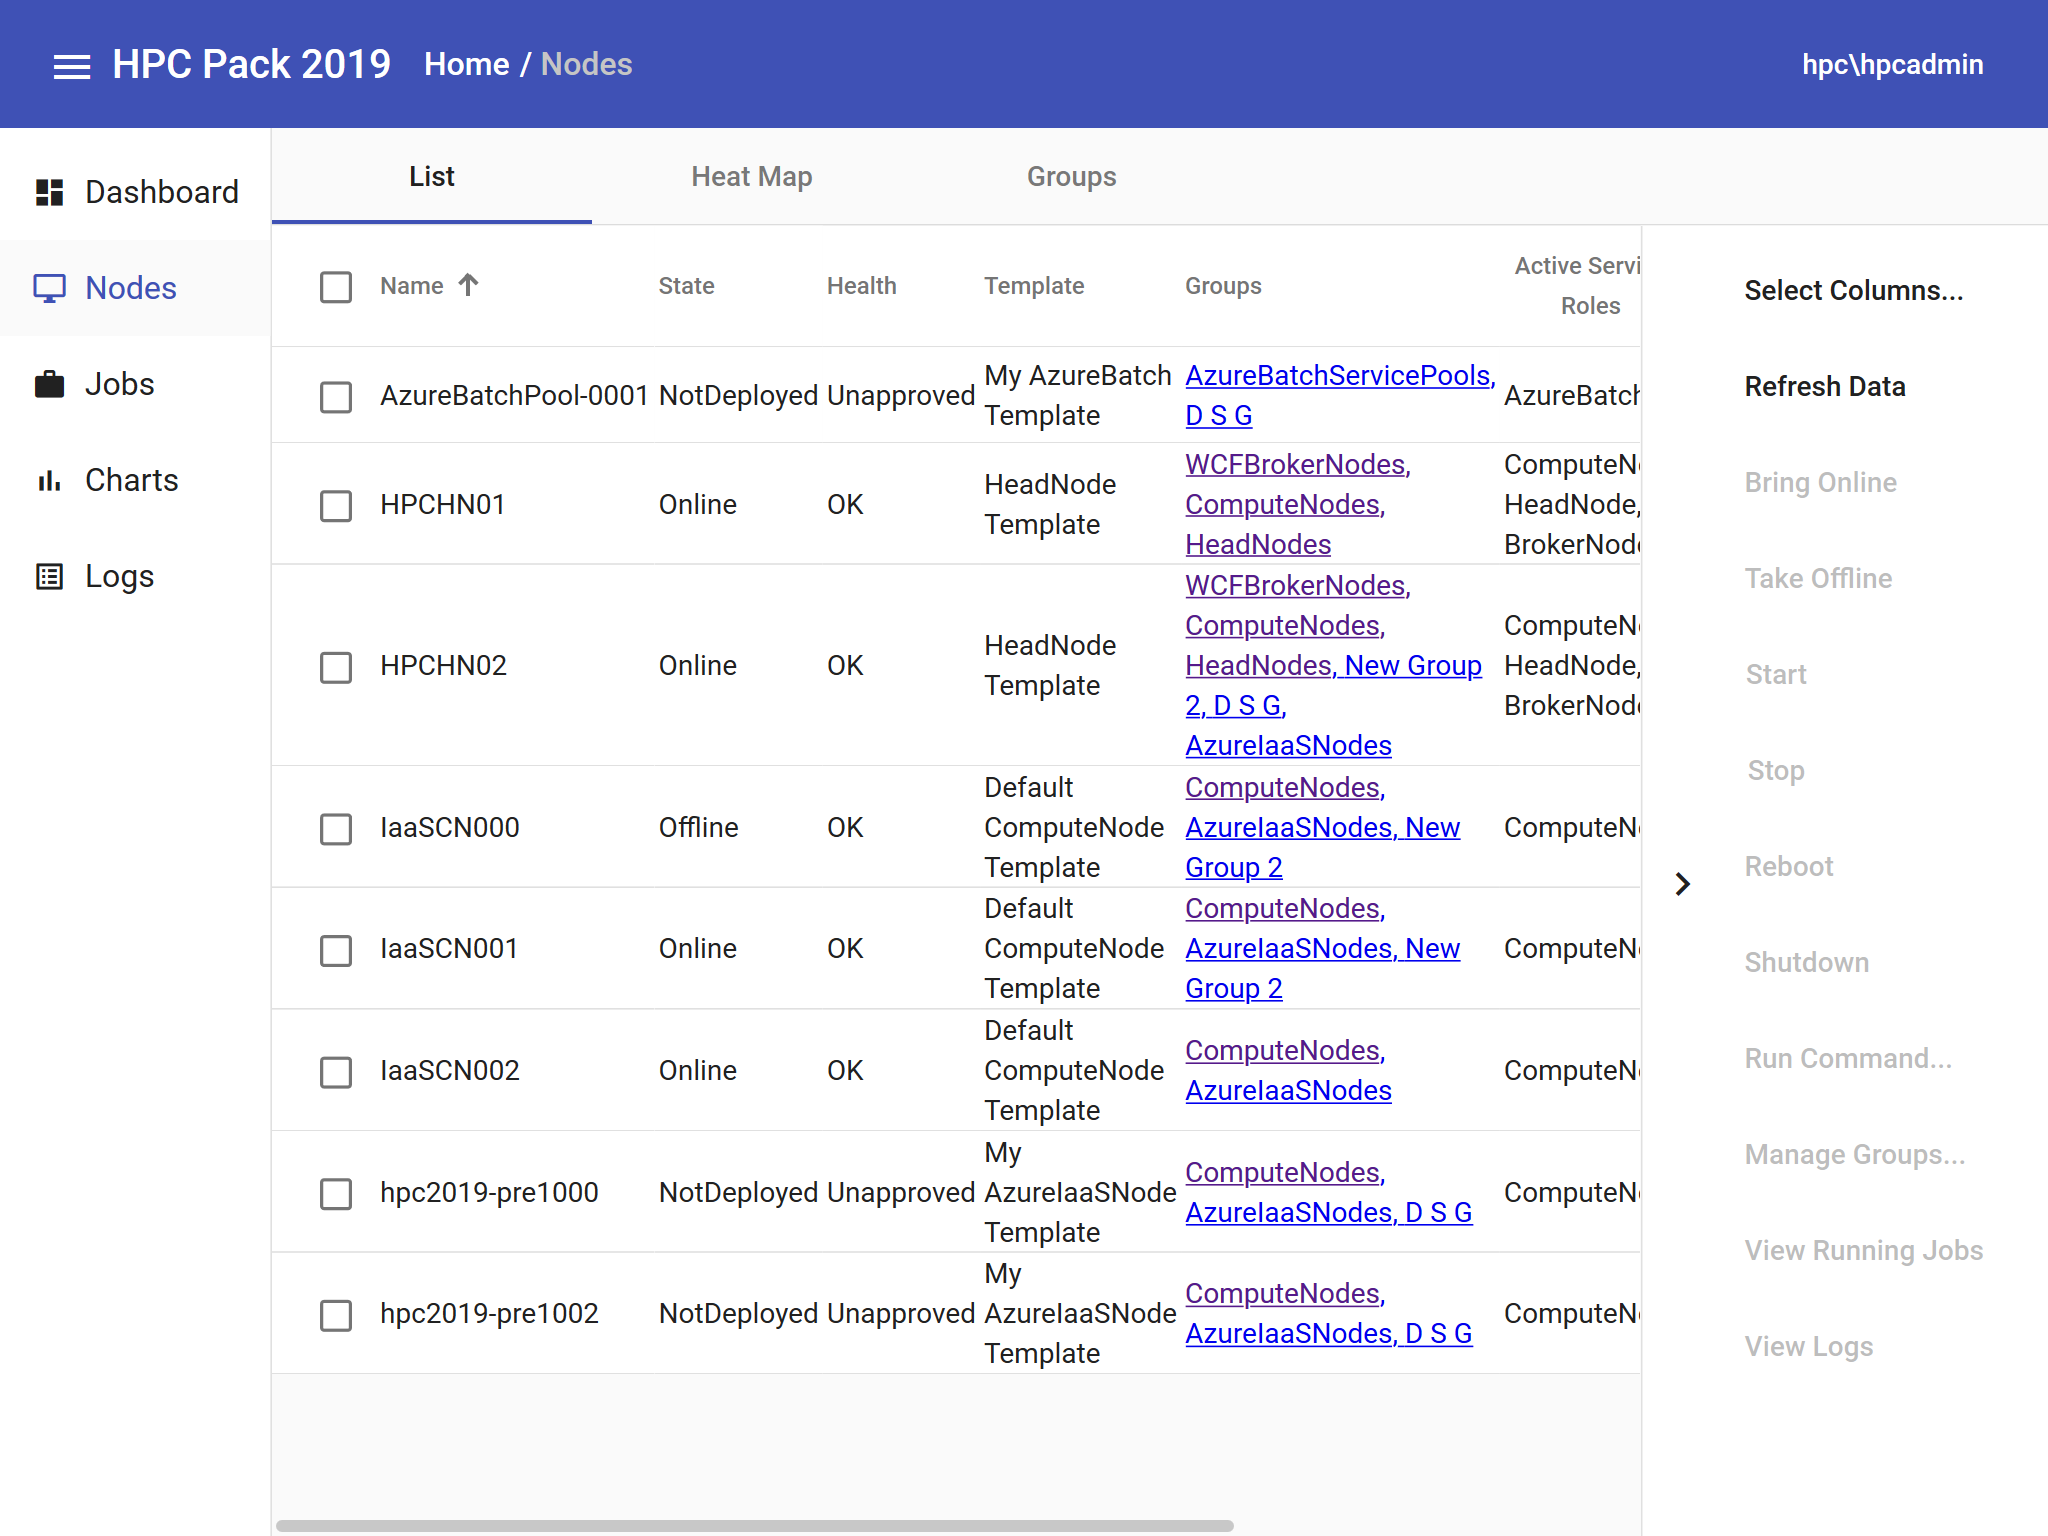Tick the select-all nodes checkbox
Image resolution: width=2048 pixels, height=1536 pixels.
[336, 287]
